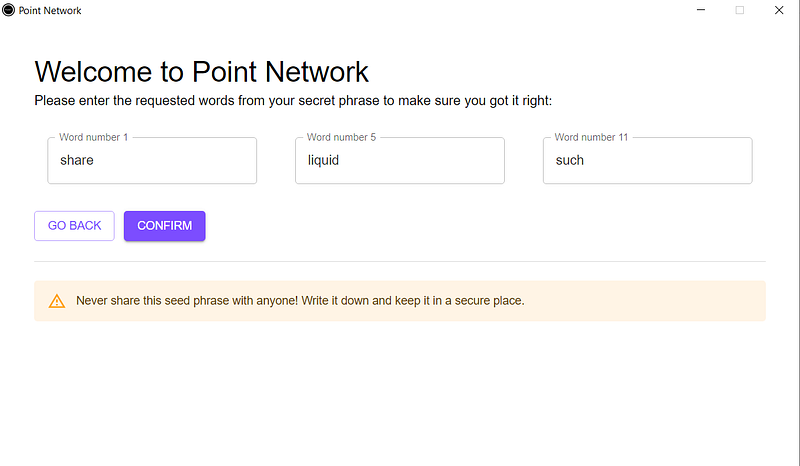Click the 'Never share this seed phrase' warning text
Screen dimensions: 800x466
[300, 300]
